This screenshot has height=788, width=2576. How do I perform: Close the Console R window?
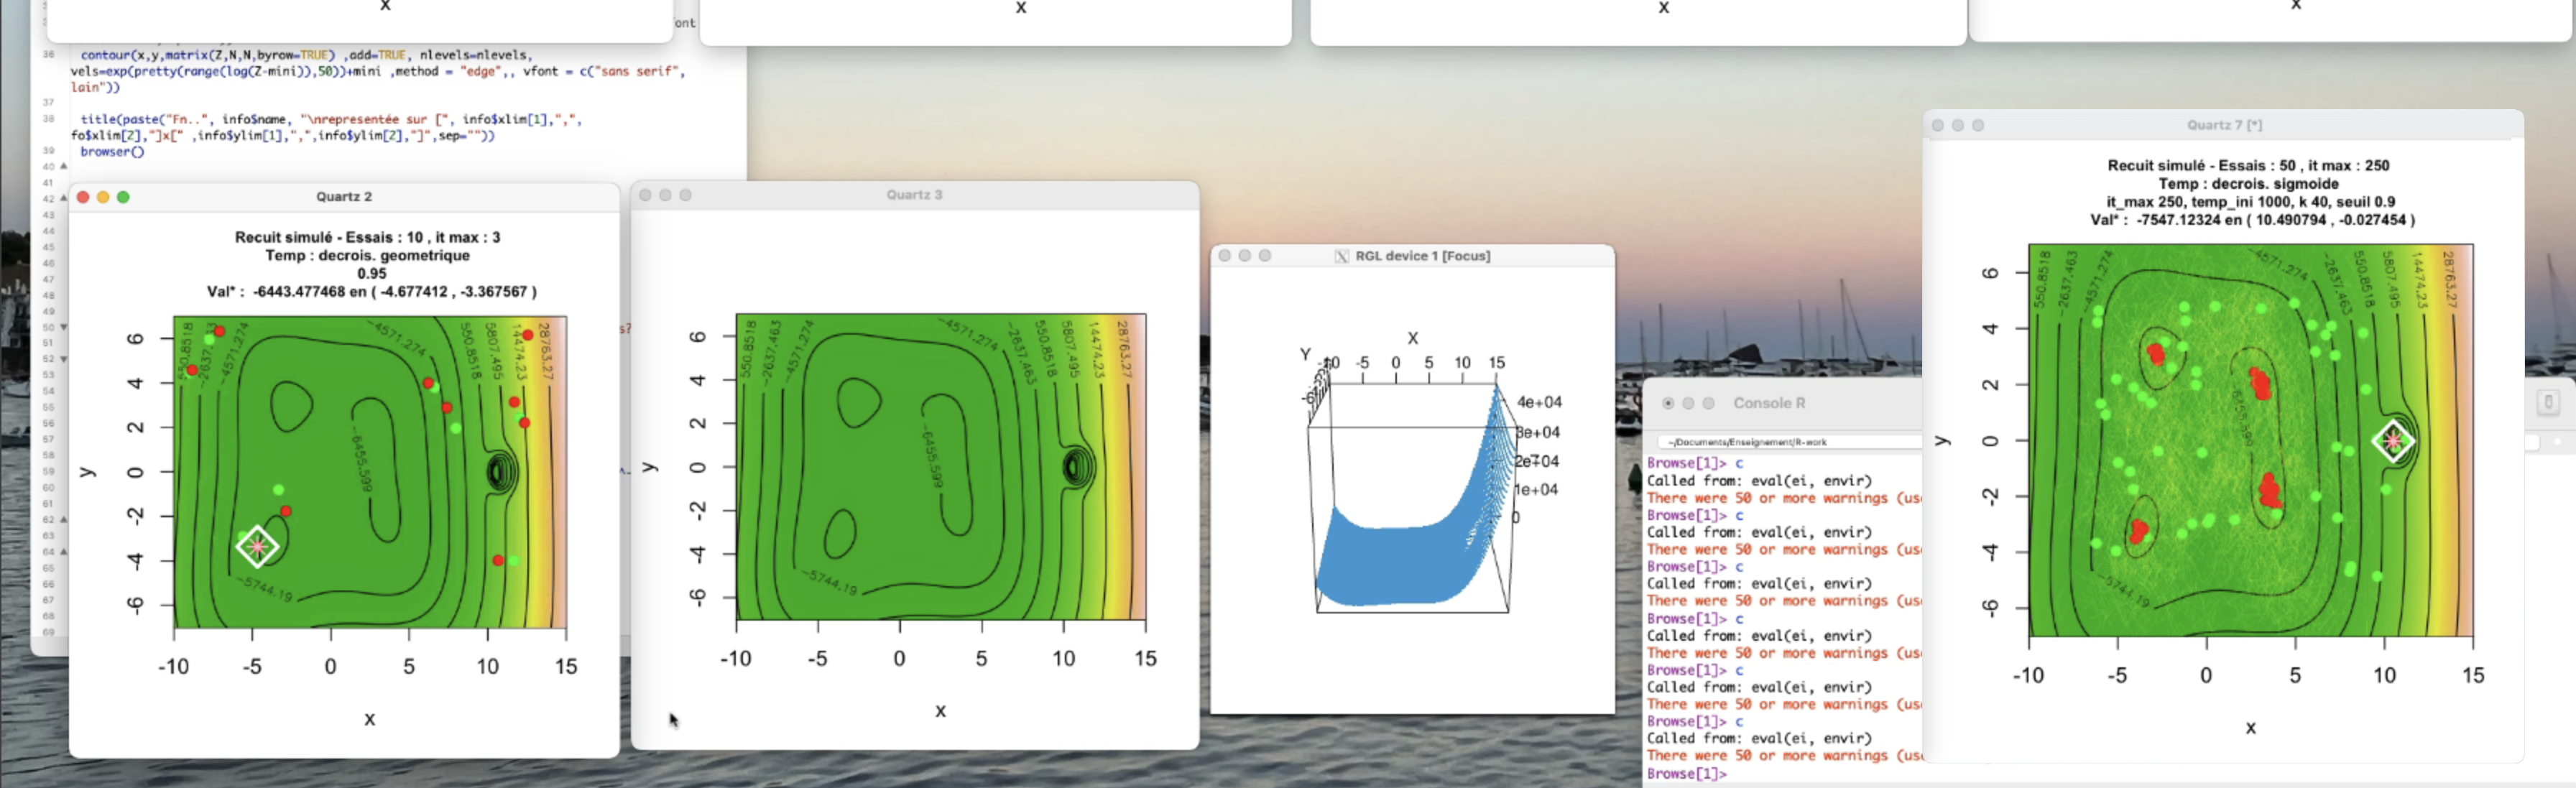tap(1667, 403)
